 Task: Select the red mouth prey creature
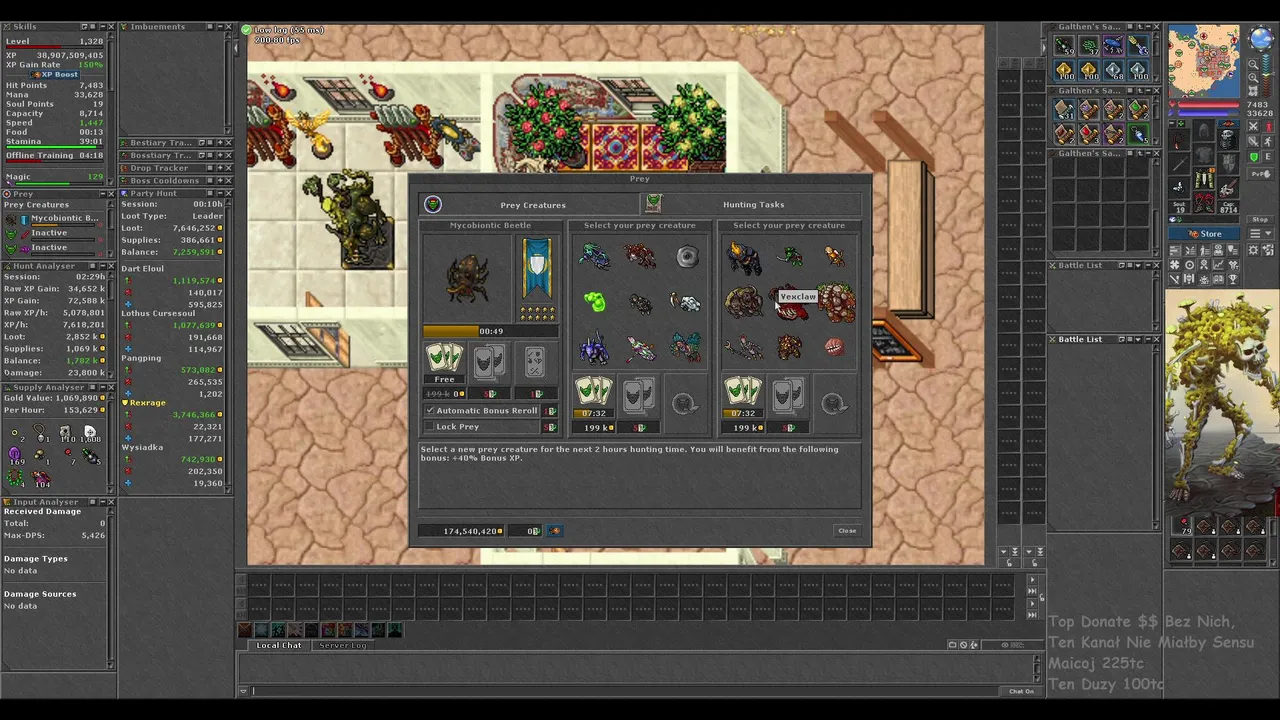(836, 347)
